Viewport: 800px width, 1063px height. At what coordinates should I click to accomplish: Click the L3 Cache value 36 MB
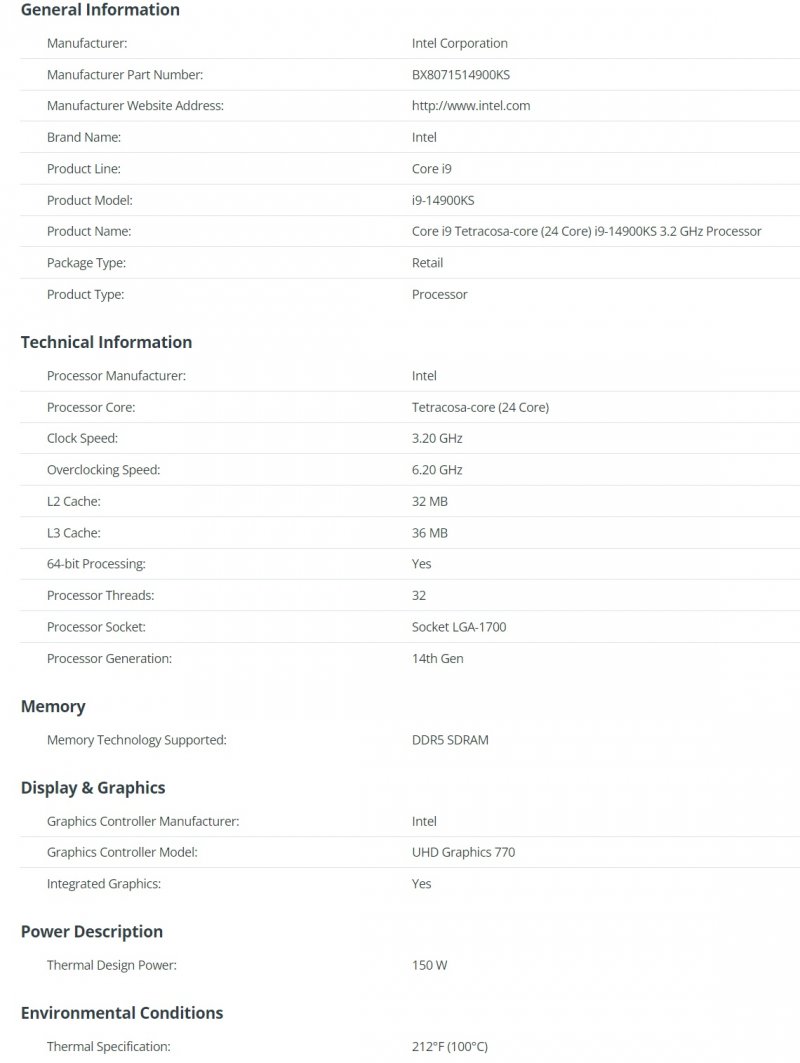click(430, 533)
